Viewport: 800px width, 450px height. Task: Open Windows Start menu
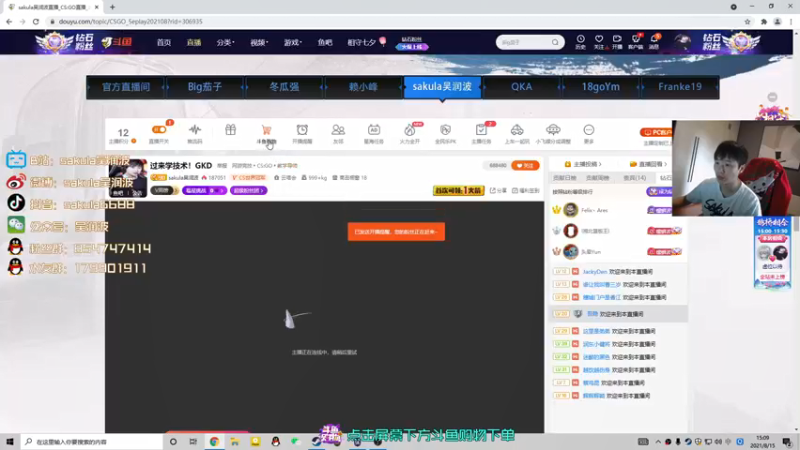tap(10, 441)
